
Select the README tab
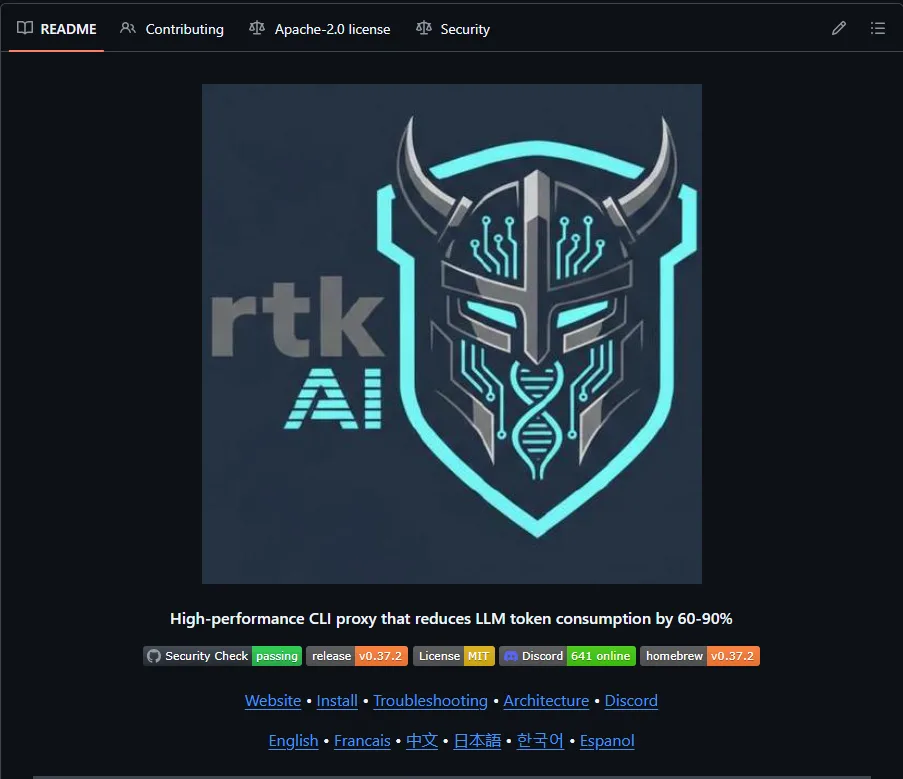tap(57, 29)
